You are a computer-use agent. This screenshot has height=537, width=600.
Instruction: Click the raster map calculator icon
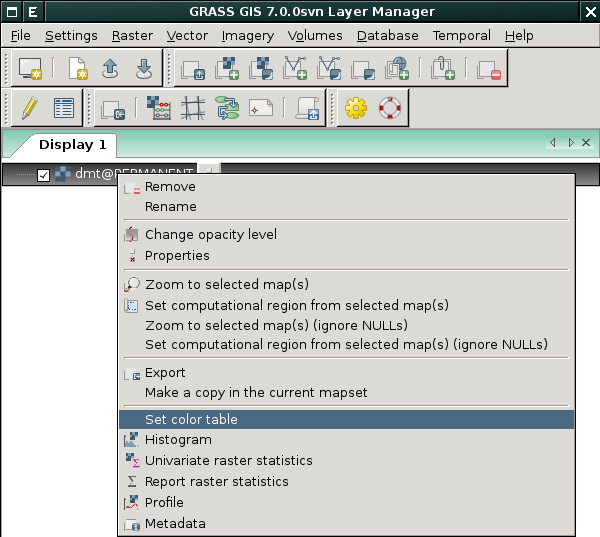click(x=158, y=108)
